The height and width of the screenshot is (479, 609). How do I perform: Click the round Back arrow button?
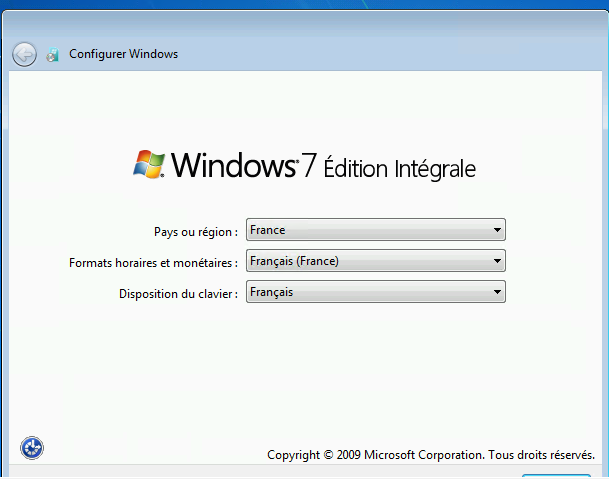coord(25,54)
